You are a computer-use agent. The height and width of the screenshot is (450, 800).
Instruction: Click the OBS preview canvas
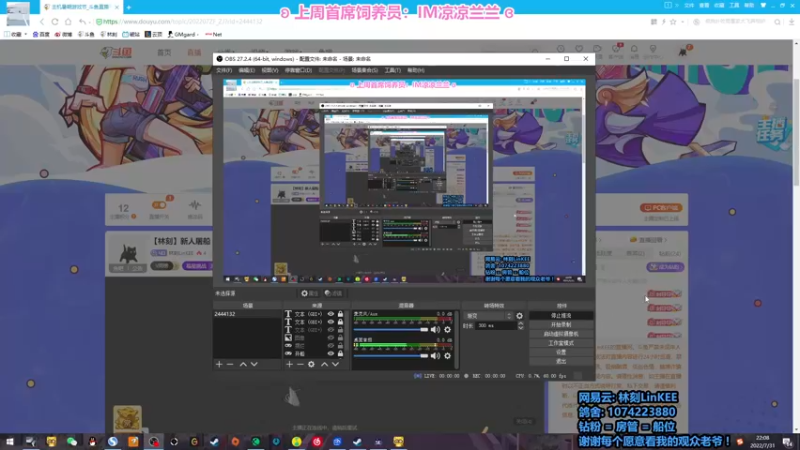(x=404, y=181)
